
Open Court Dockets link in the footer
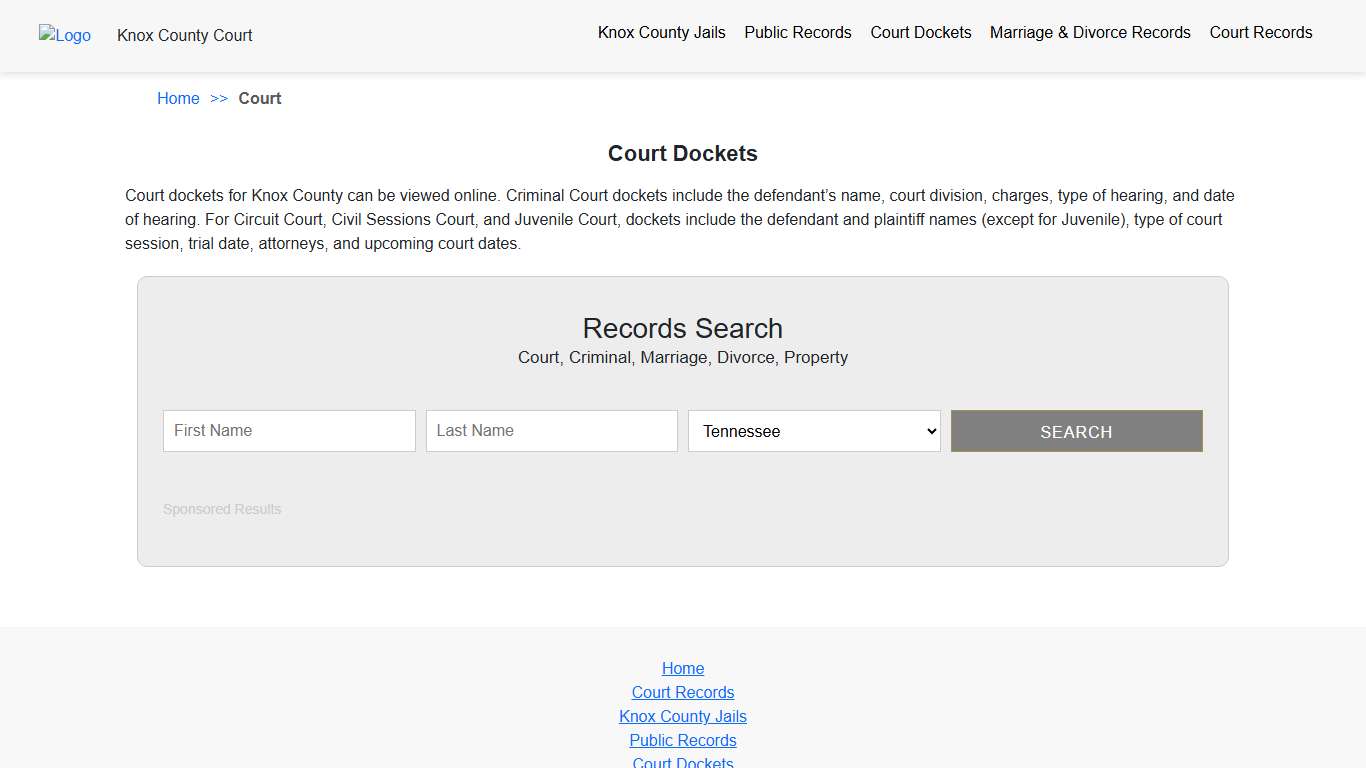[683, 761]
